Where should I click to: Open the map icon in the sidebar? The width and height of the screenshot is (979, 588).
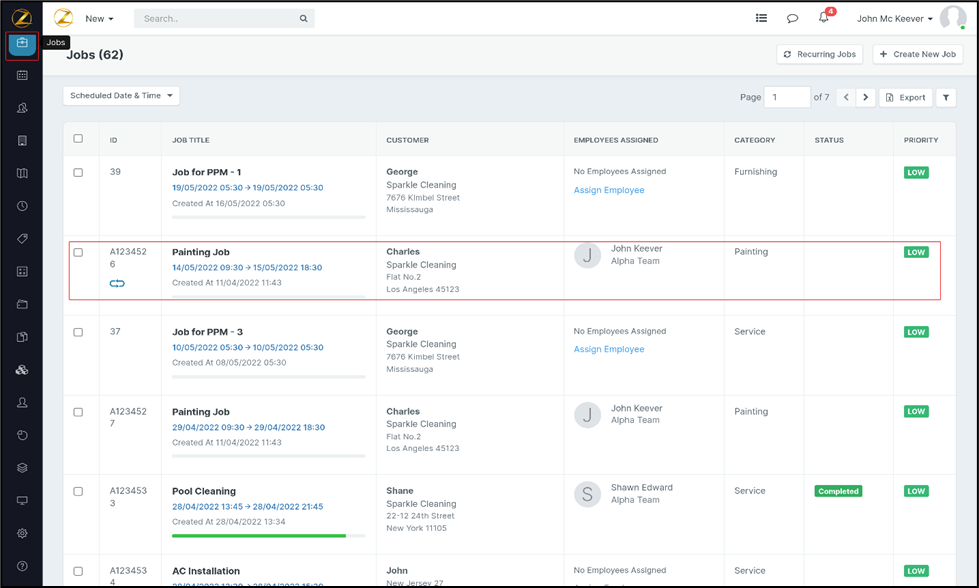coord(22,173)
